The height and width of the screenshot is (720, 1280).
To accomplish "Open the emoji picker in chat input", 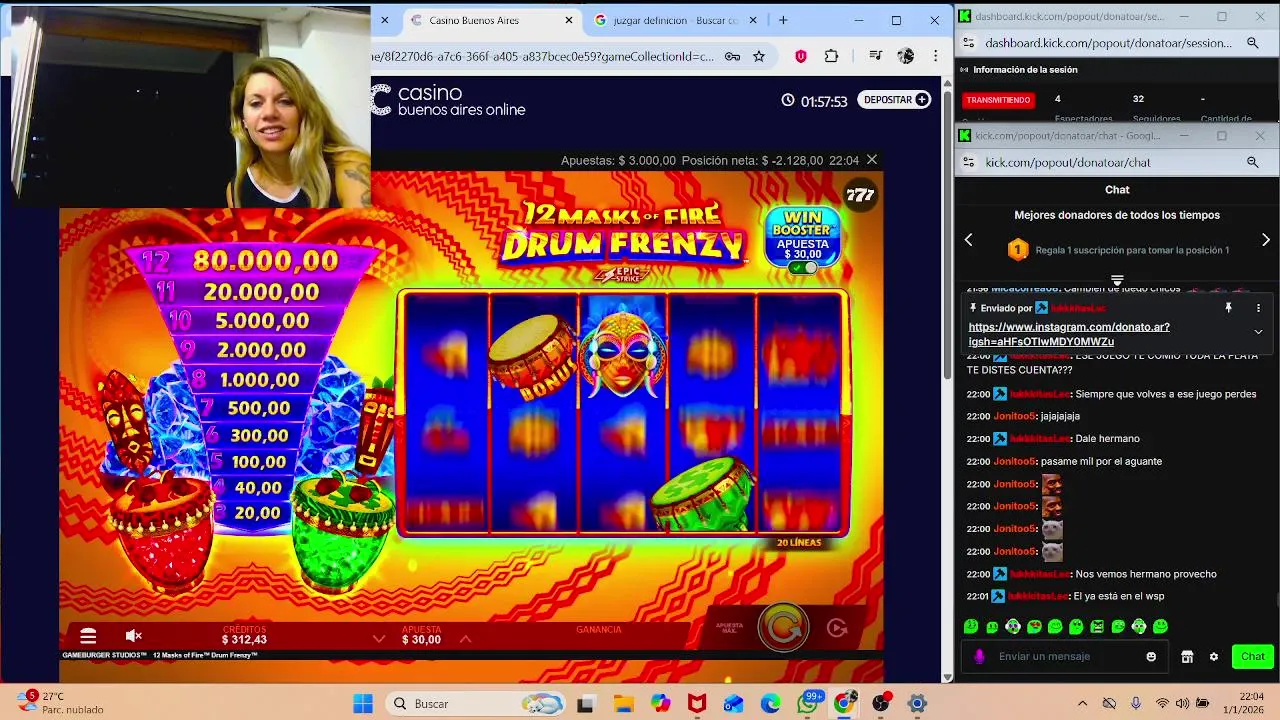I will [x=1151, y=656].
